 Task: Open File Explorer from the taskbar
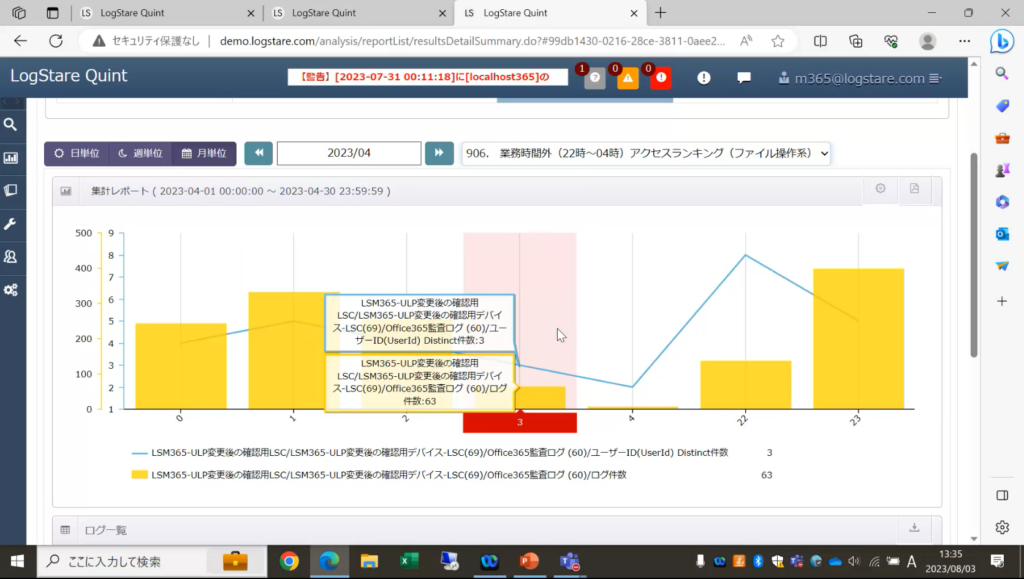(369, 561)
